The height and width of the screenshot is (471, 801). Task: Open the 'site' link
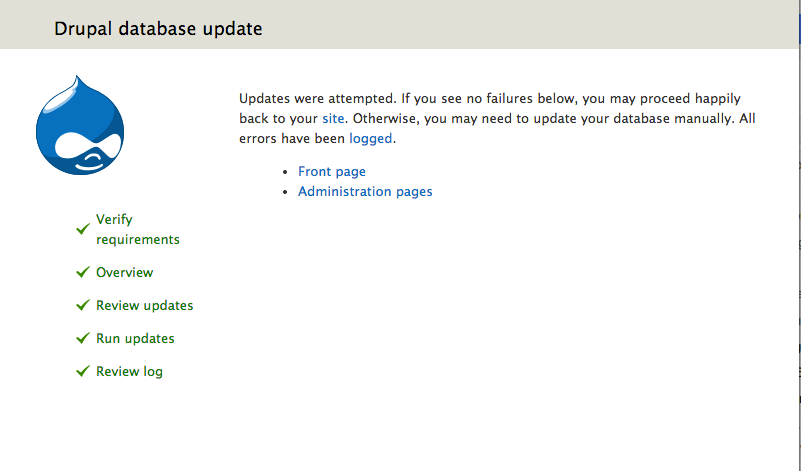click(333, 119)
